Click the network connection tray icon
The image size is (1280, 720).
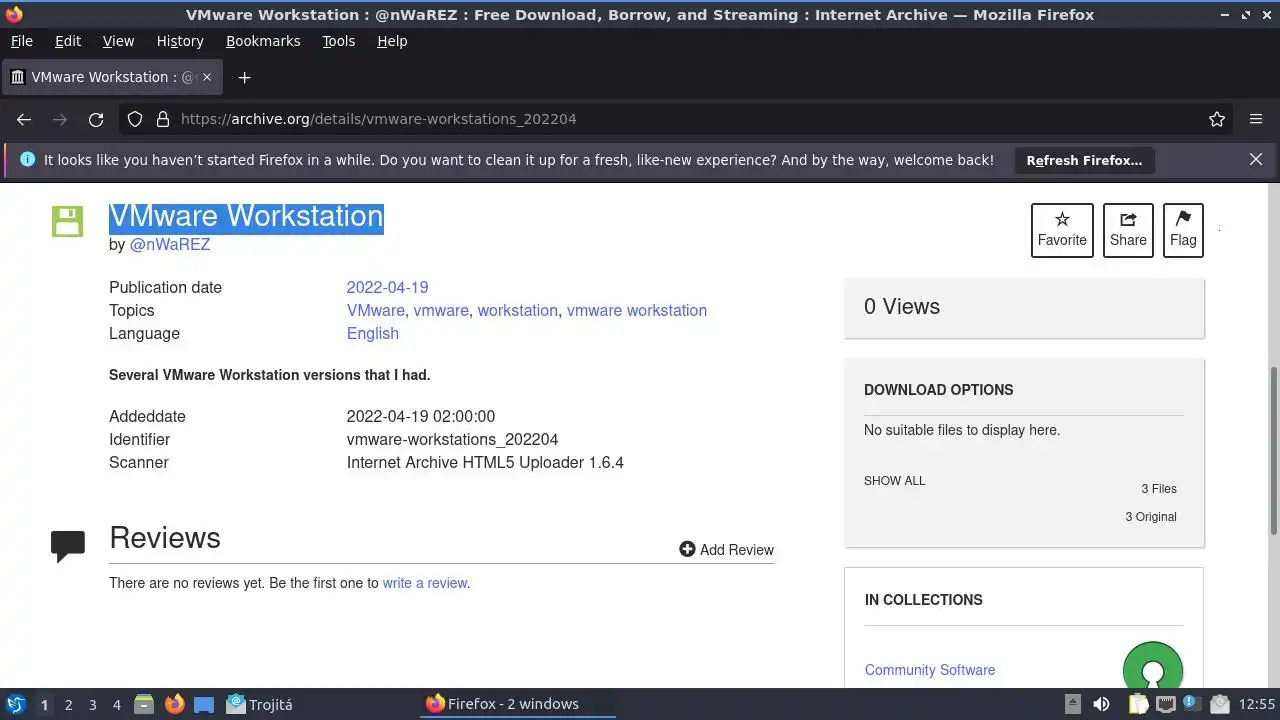click(x=1166, y=704)
